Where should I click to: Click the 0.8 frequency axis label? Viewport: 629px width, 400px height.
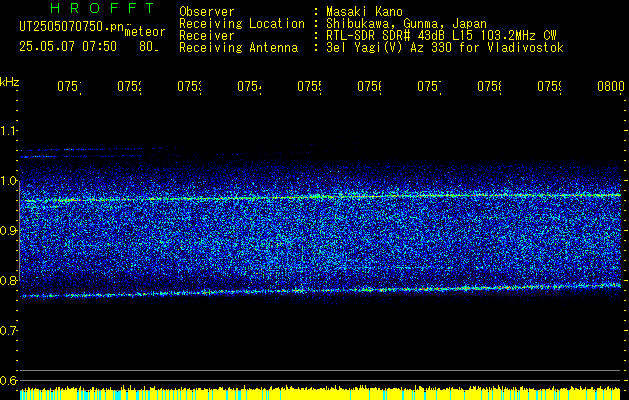click(9, 280)
